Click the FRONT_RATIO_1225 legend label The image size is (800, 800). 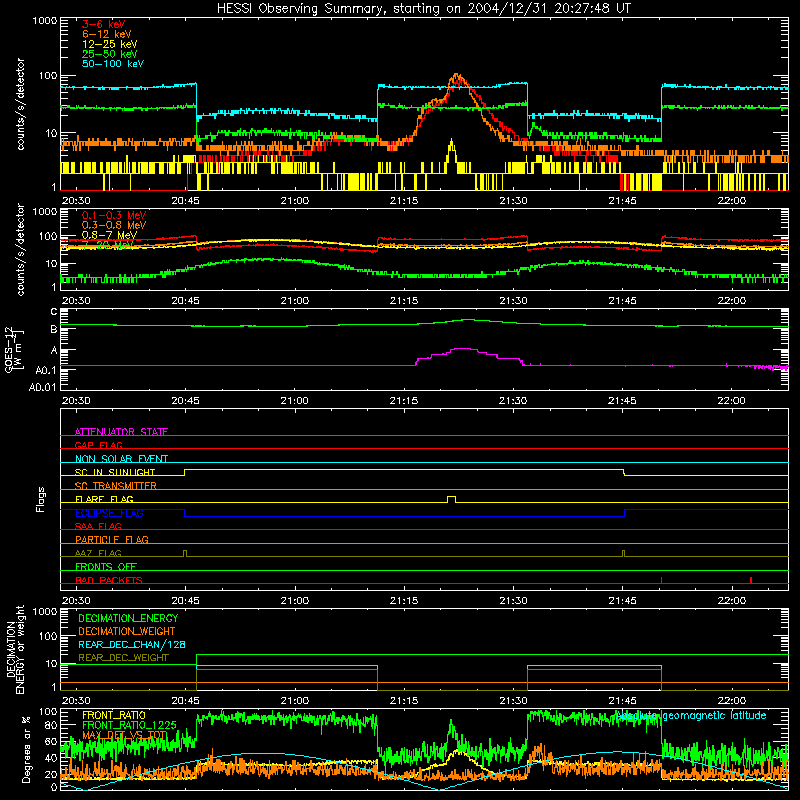coord(129,725)
